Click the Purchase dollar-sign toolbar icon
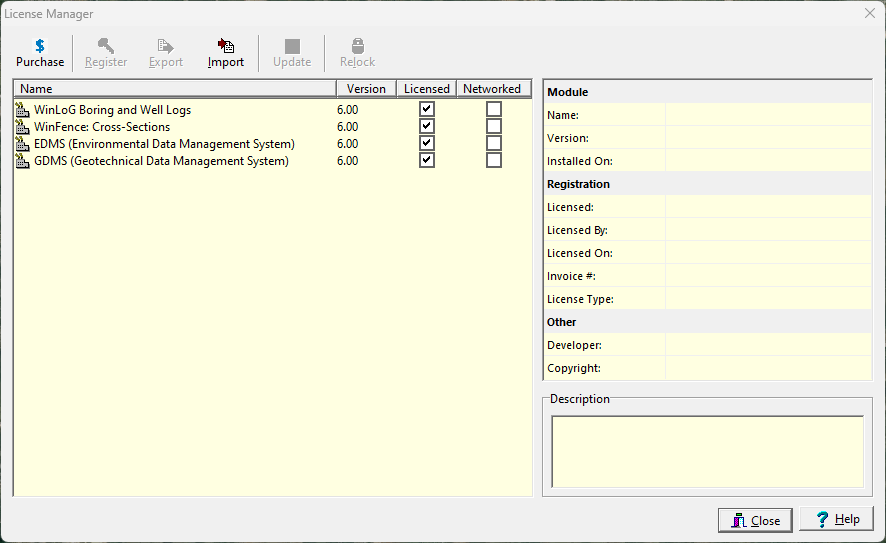 point(40,46)
